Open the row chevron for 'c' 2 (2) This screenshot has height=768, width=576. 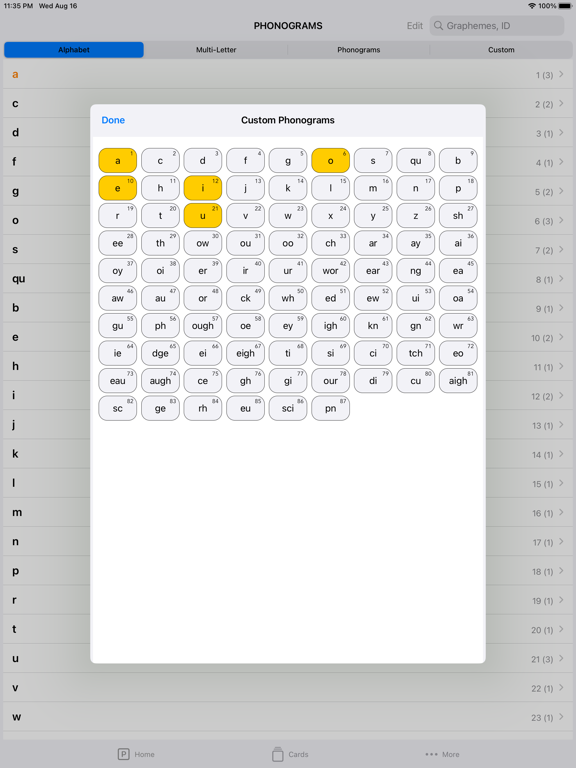pos(561,104)
